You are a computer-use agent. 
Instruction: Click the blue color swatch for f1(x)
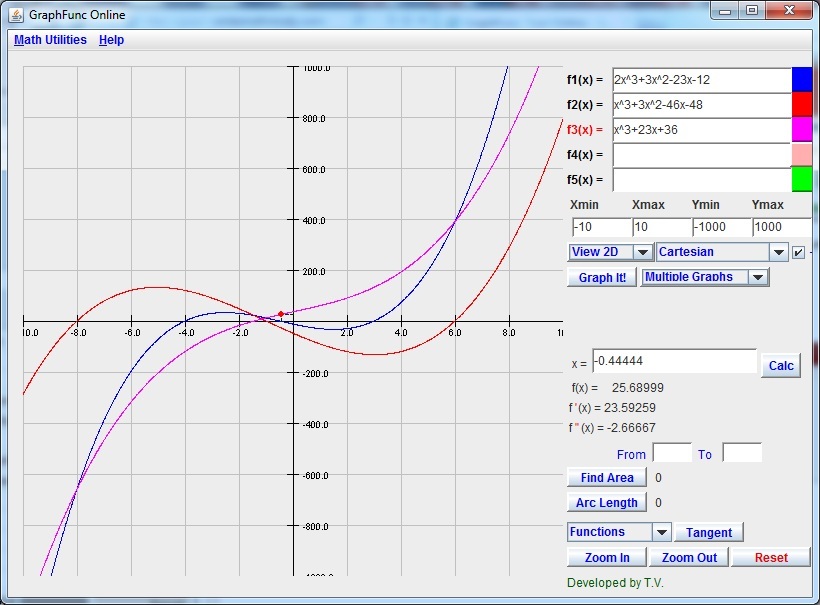click(x=801, y=80)
